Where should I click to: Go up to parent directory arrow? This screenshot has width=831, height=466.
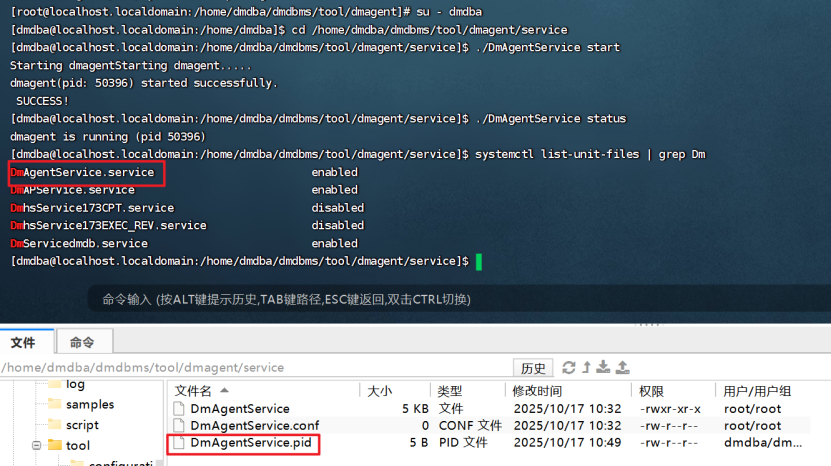point(586,367)
